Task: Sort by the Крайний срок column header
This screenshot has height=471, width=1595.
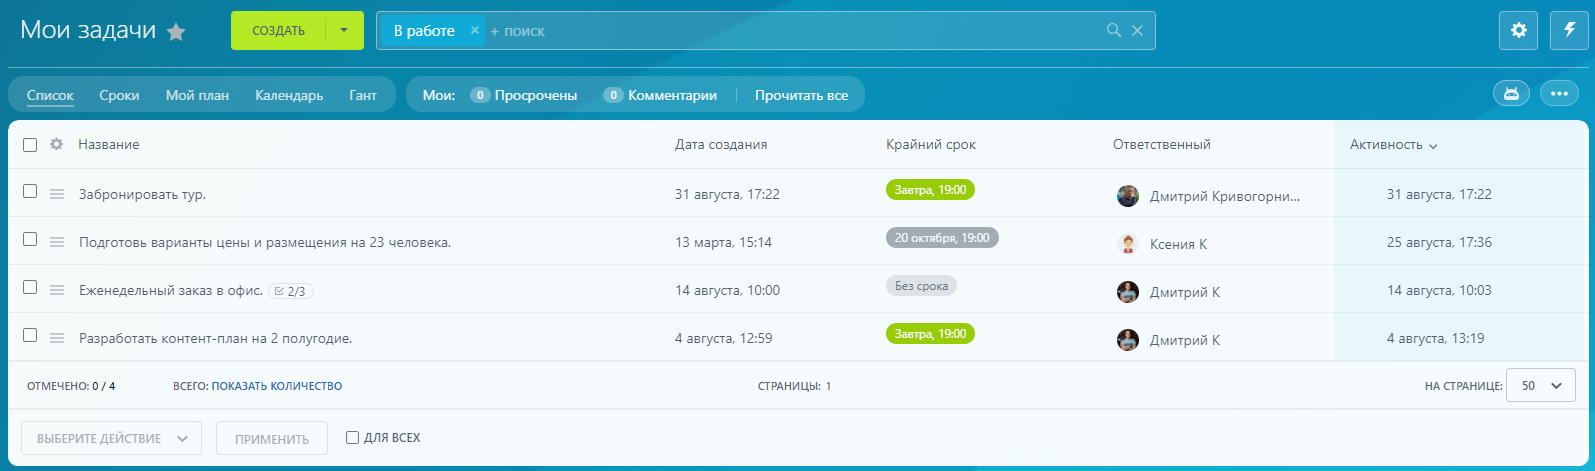Action: pos(931,145)
